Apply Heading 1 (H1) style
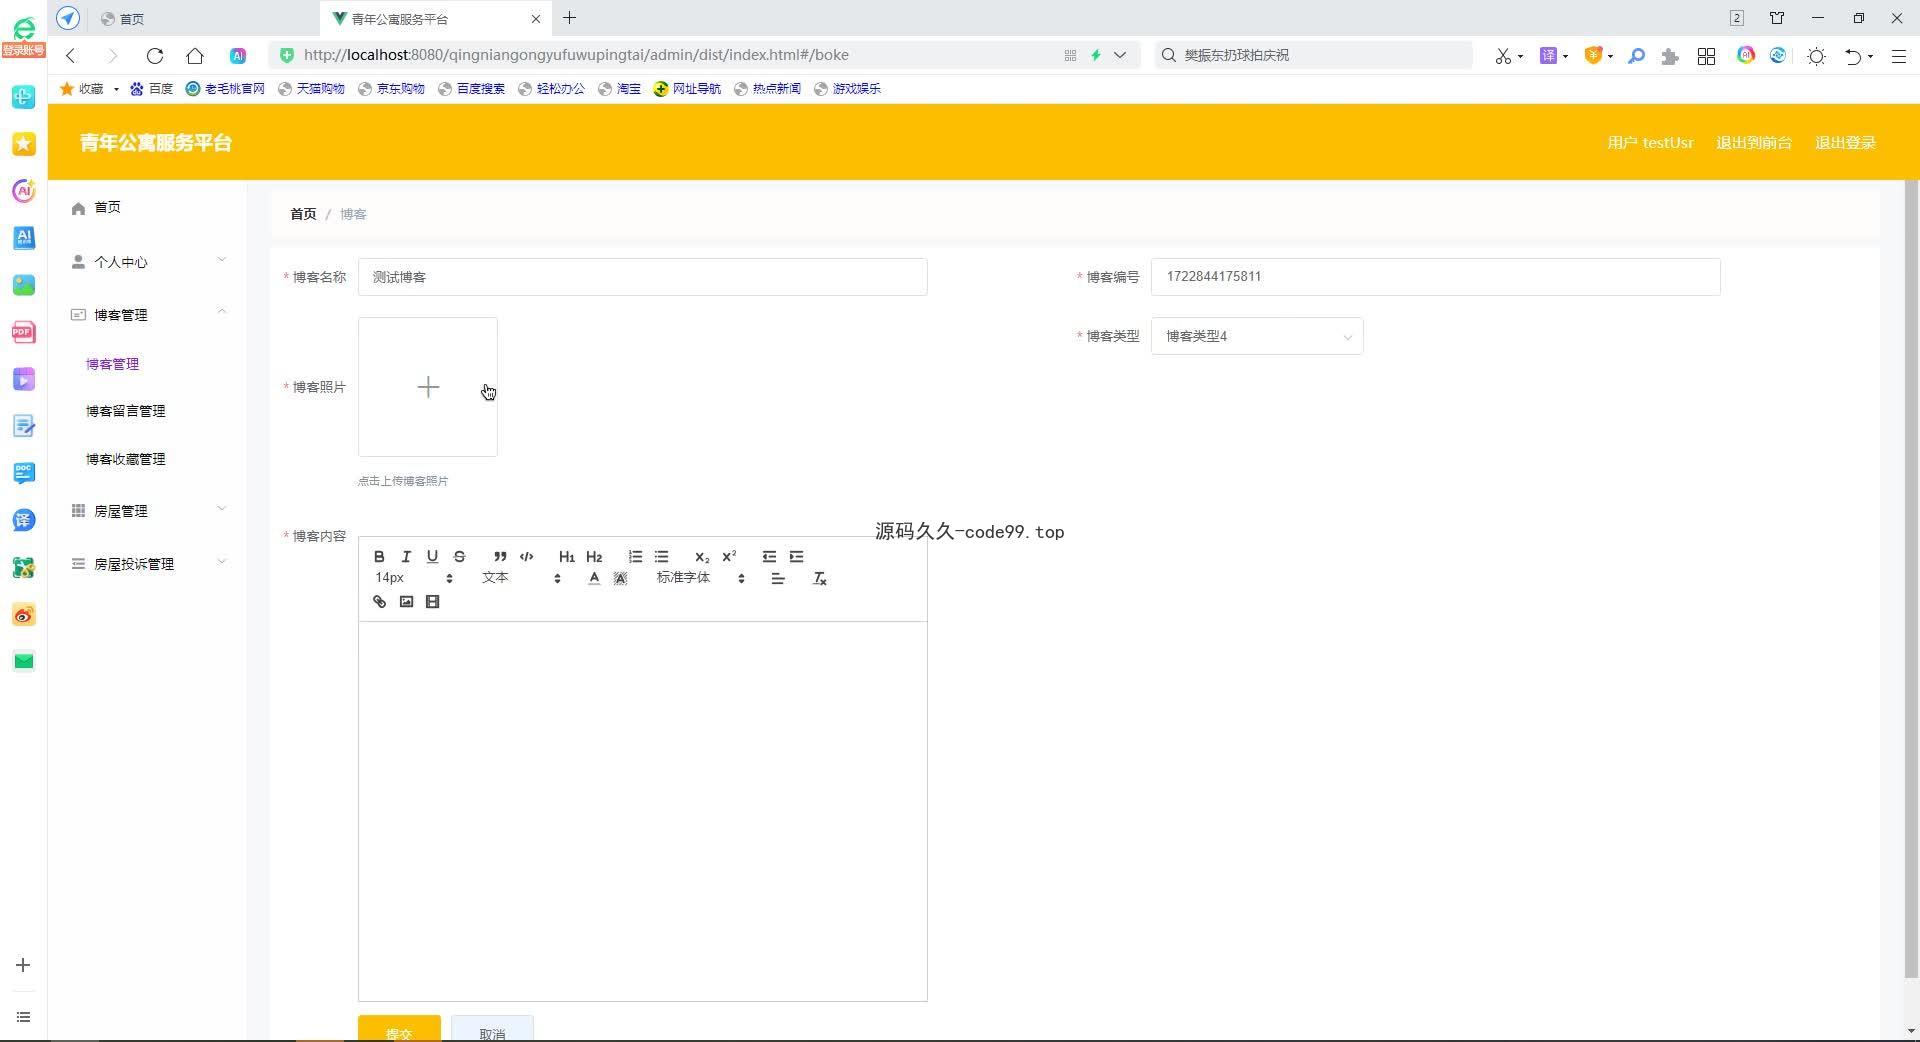 pyautogui.click(x=567, y=557)
